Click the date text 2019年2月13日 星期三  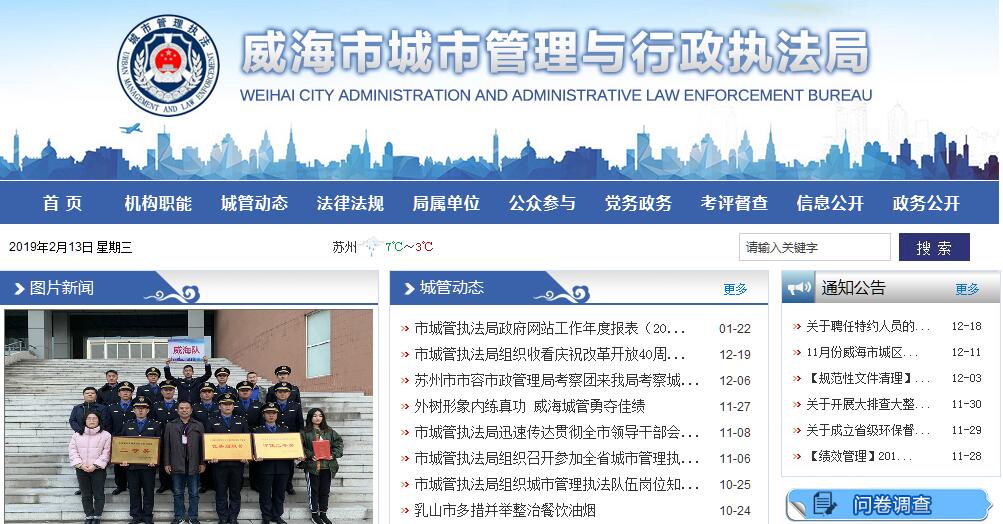pyautogui.click(x=70, y=248)
